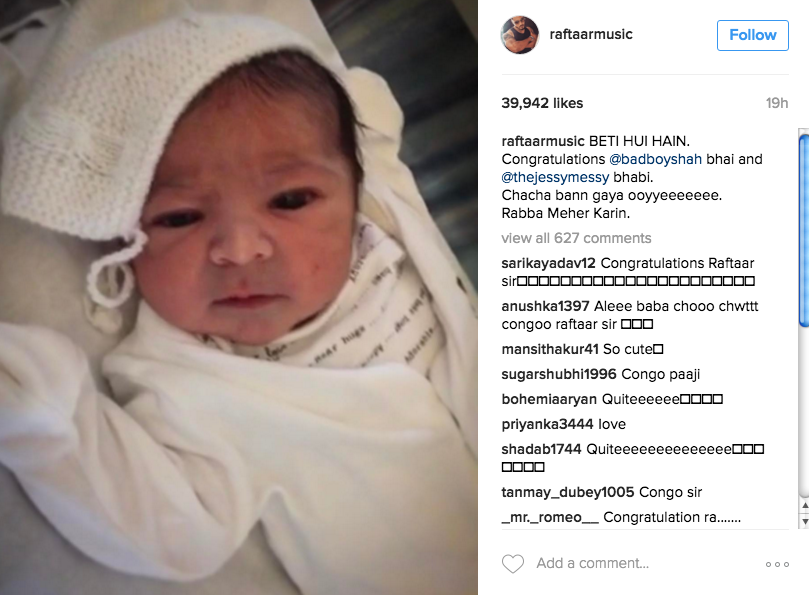Open the three-dot more options menu
Image resolution: width=809 pixels, height=595 pixels.
[x=778, y=564]
